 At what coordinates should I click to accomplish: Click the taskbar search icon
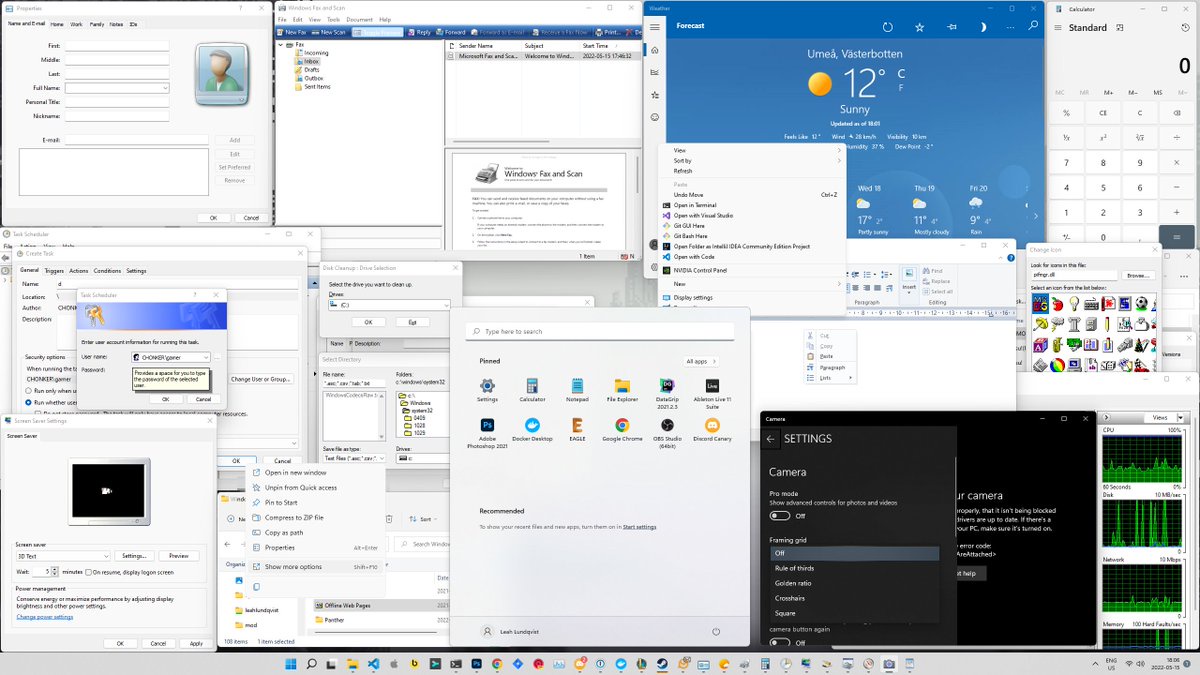(311, 664)
